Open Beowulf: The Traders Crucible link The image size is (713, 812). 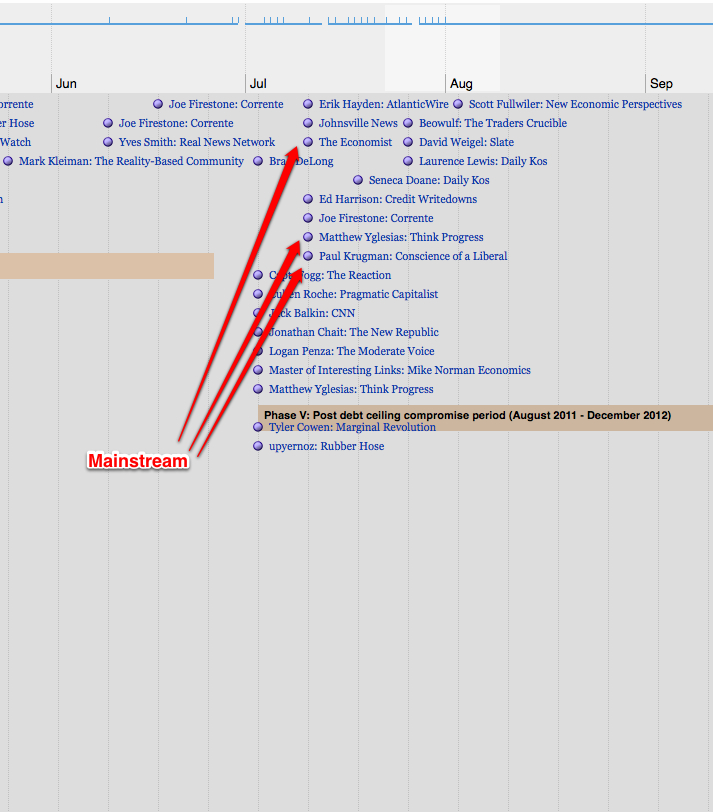[x=492, y=123]
